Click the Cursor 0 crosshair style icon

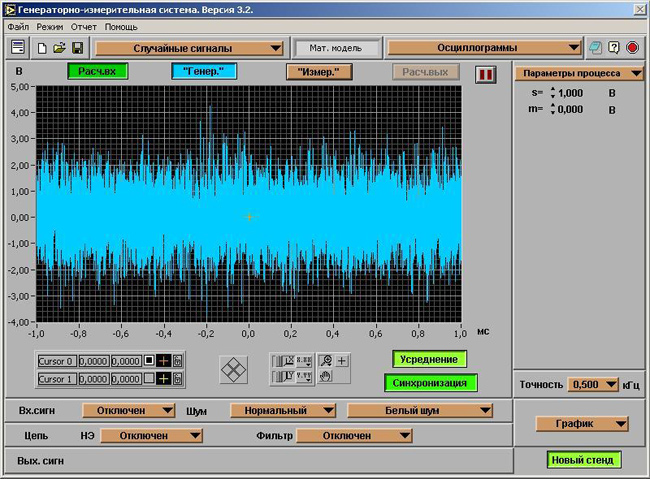click(x=164, y=361)
